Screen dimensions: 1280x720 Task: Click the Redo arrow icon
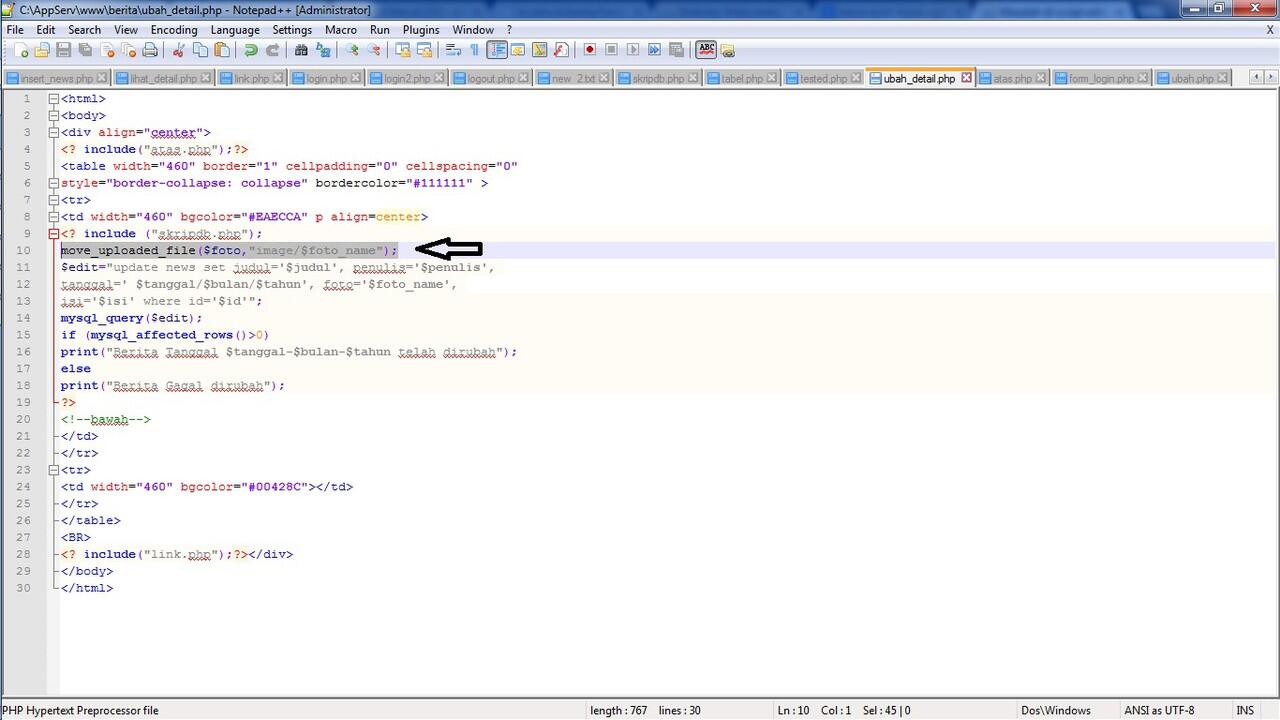pyautogui.click(x=272, y=50)
